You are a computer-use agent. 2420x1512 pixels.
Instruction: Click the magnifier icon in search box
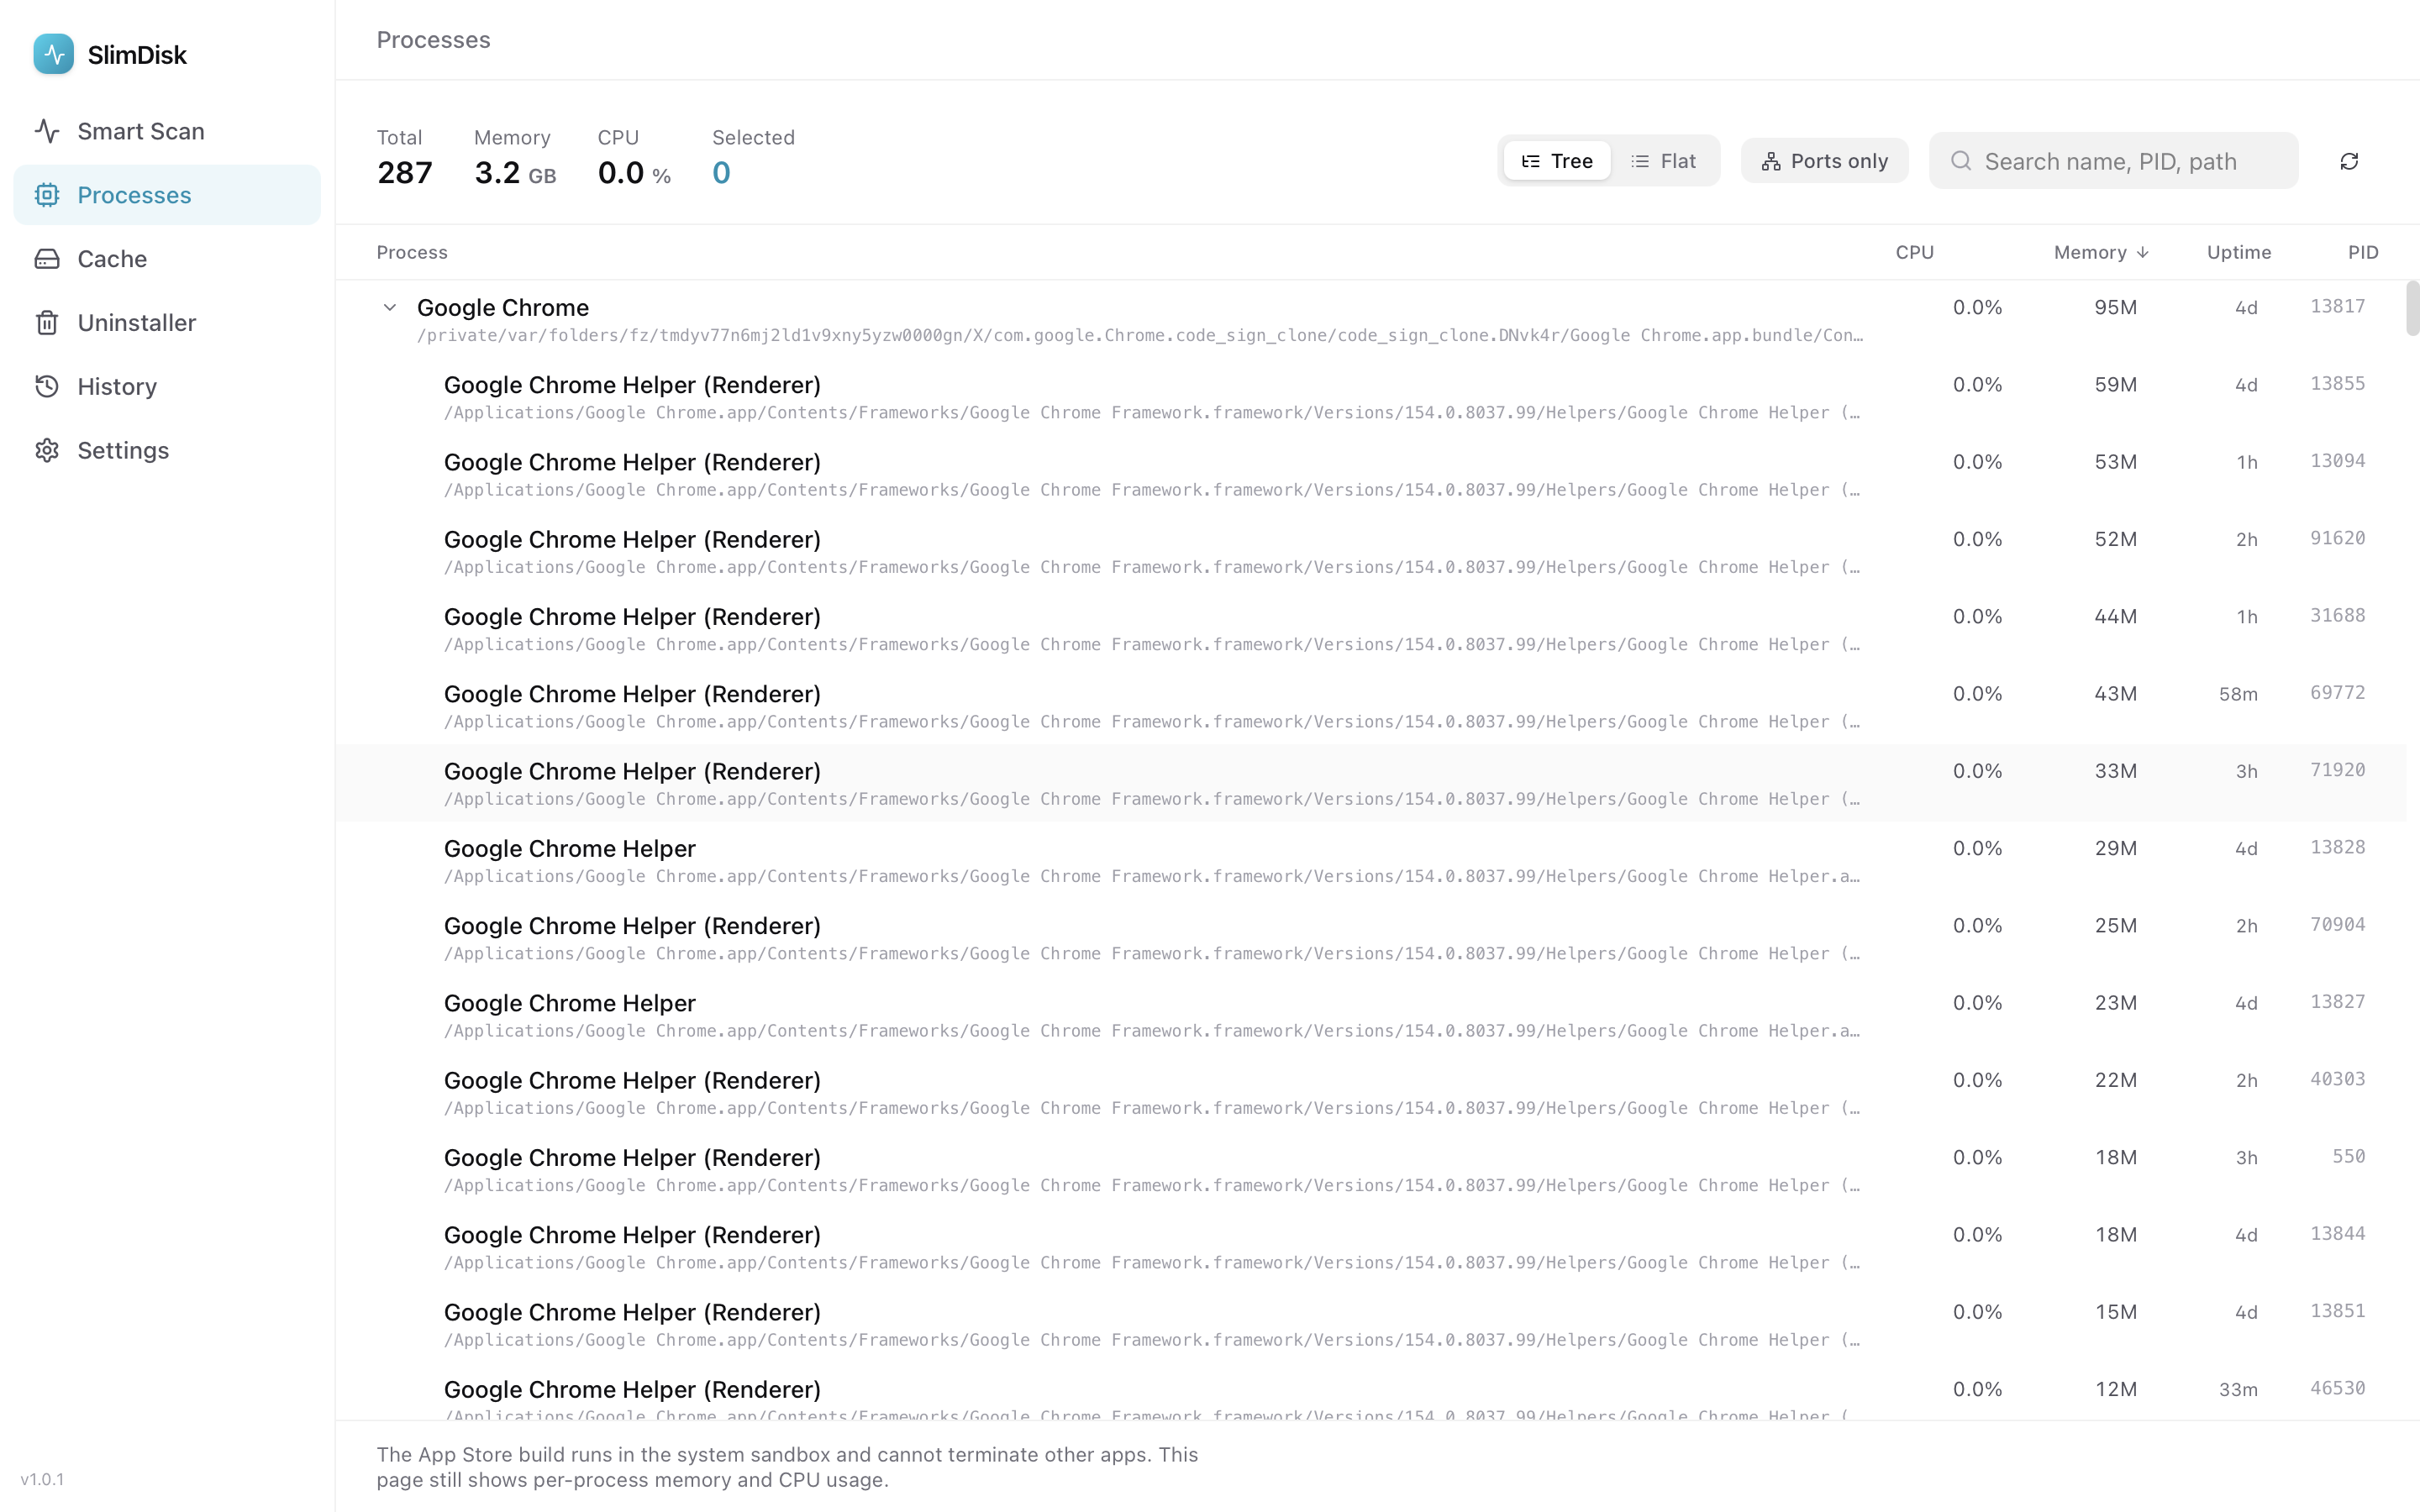1961,161
